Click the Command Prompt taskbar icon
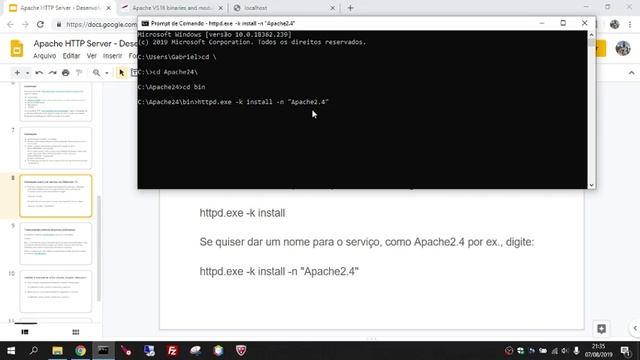 click(x=103, y=351)
